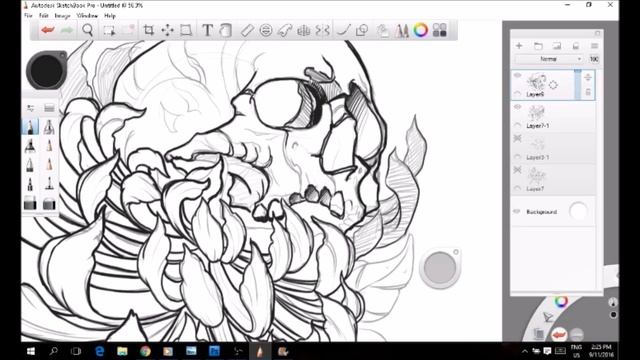The width and height of the screenshot is (640, 360).
Task: Click the clear layer icon in panel header
Action: 576,46
